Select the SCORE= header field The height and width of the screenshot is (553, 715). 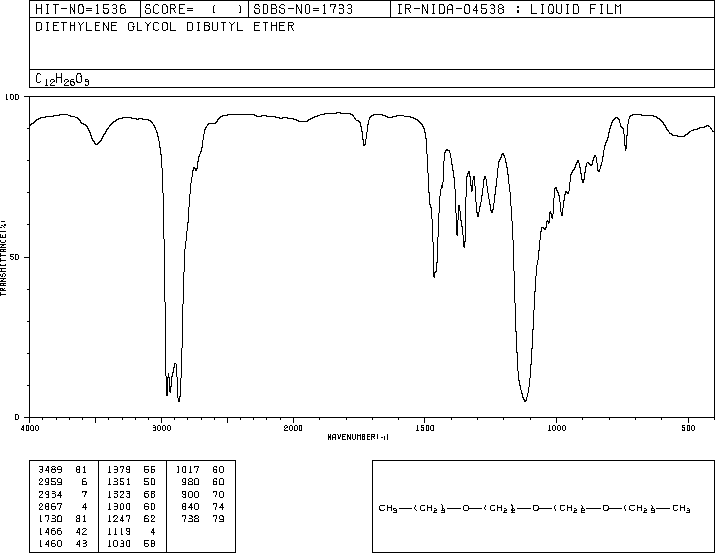click(x=193, y=9)
